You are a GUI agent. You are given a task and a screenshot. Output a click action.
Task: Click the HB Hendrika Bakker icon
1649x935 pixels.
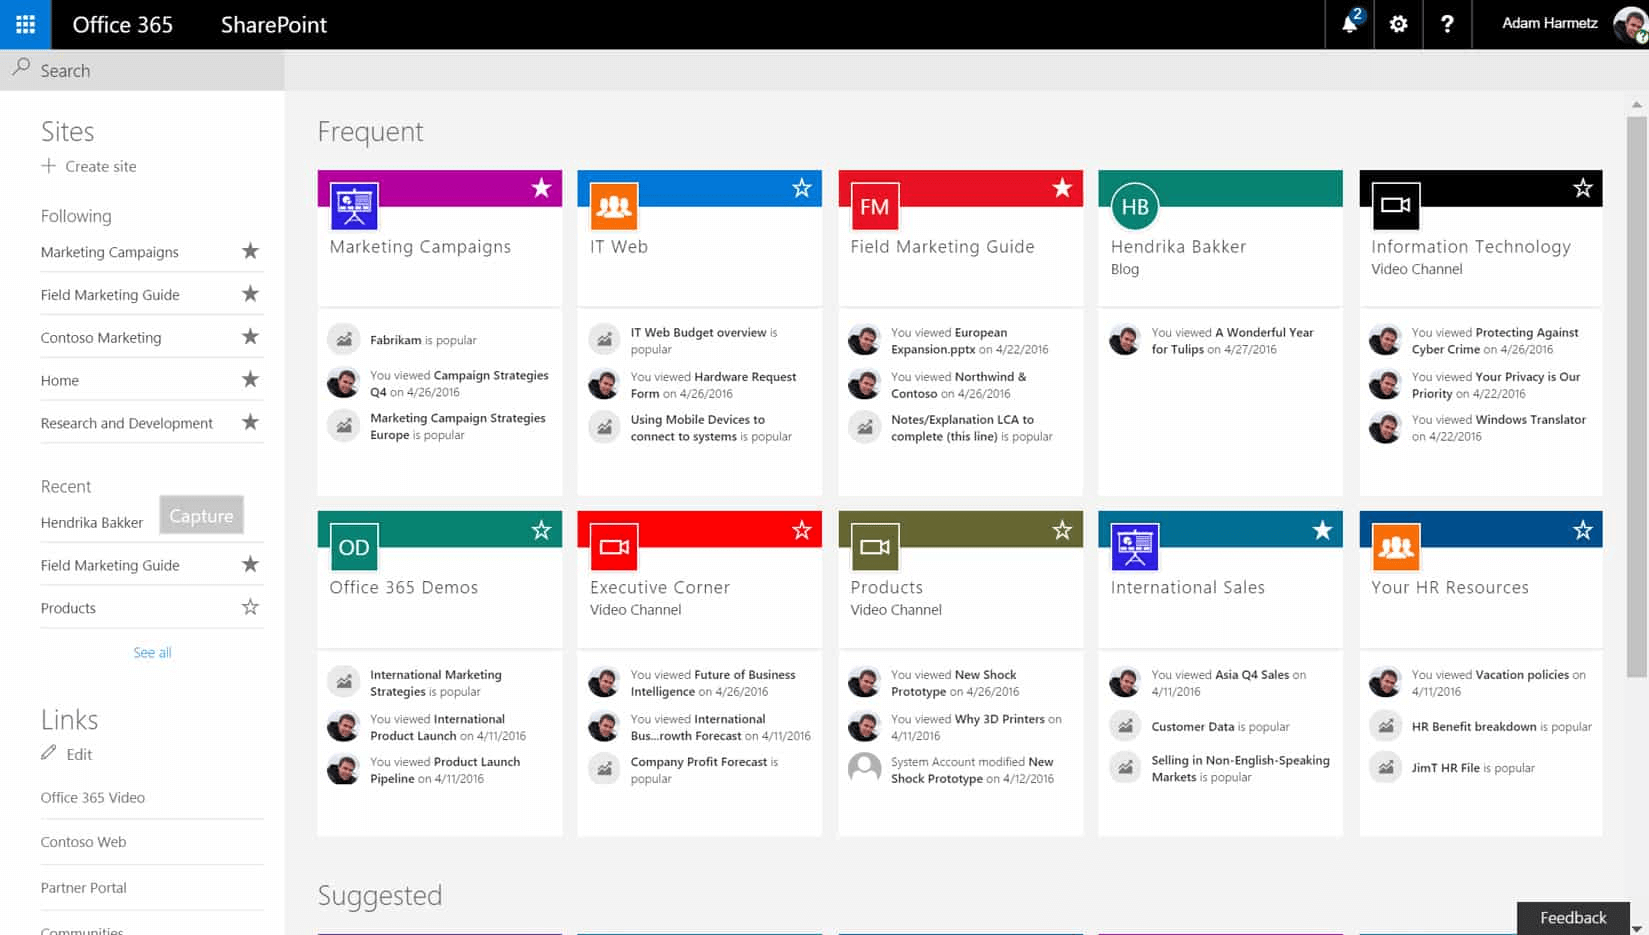(x=1135, y=207)
